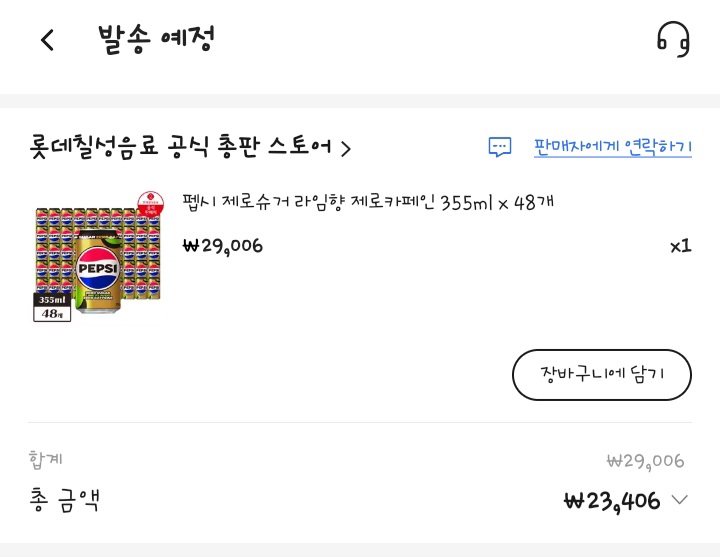This screenshot has width=720, height=557.
Task: Tap the Pepsi logo on the can
Action: 97,268
